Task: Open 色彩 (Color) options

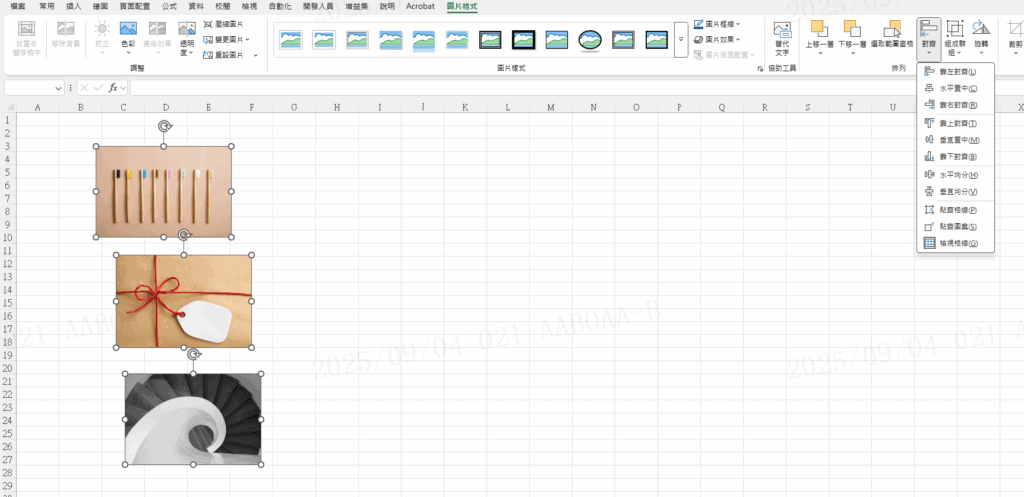Action: [128, 39]
